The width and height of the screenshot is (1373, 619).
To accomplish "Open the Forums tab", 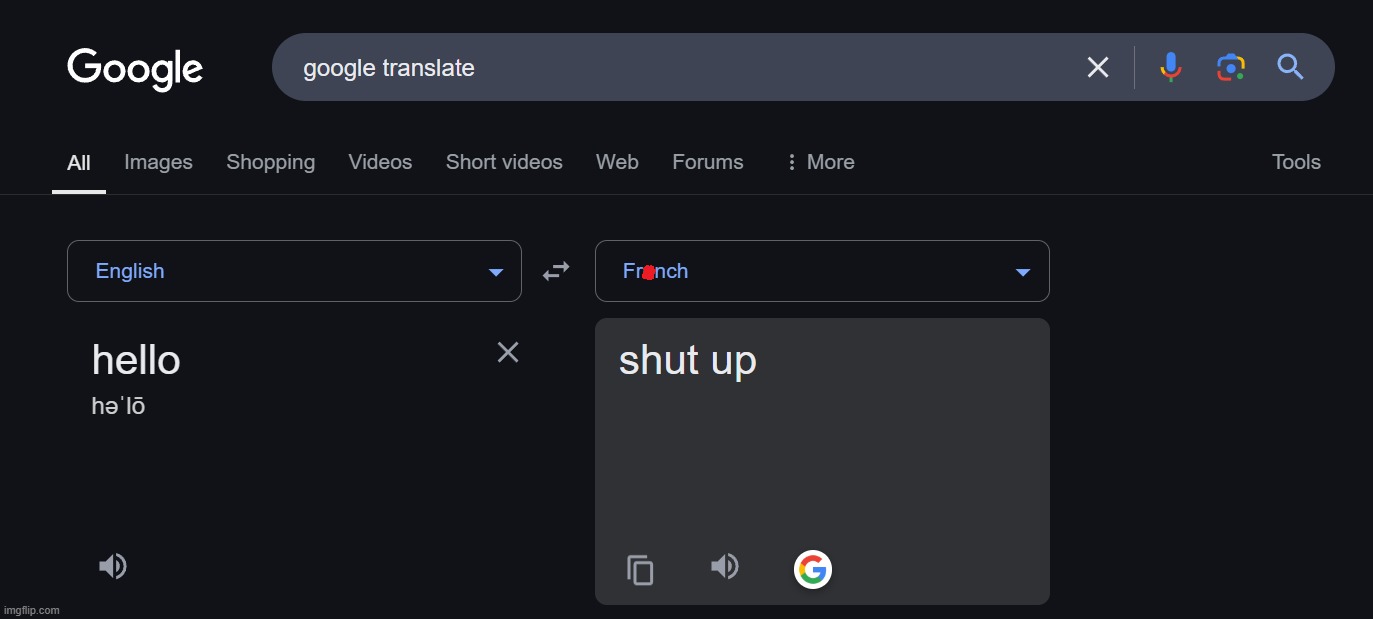I will click(x=708, y=162).
